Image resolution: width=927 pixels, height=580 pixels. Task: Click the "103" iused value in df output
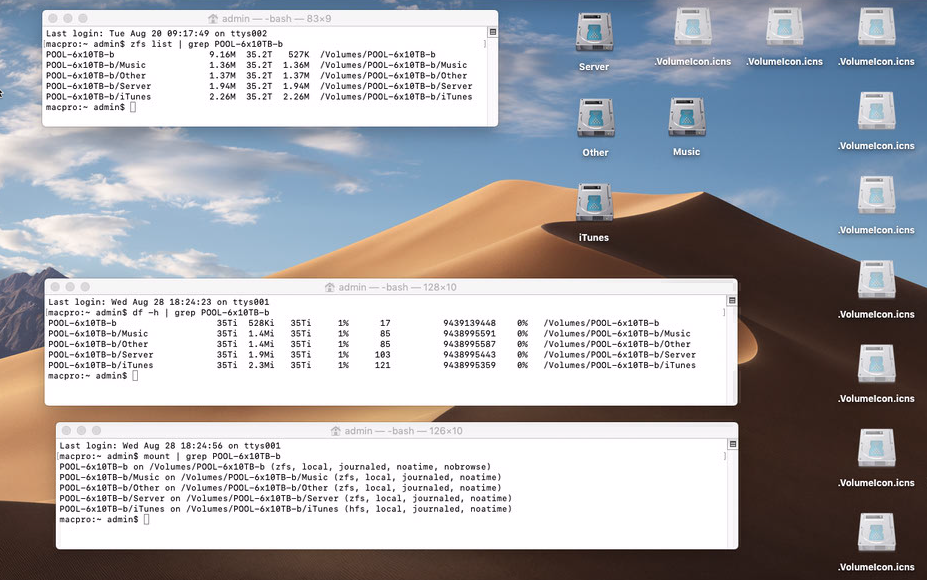tap(383, 355)
